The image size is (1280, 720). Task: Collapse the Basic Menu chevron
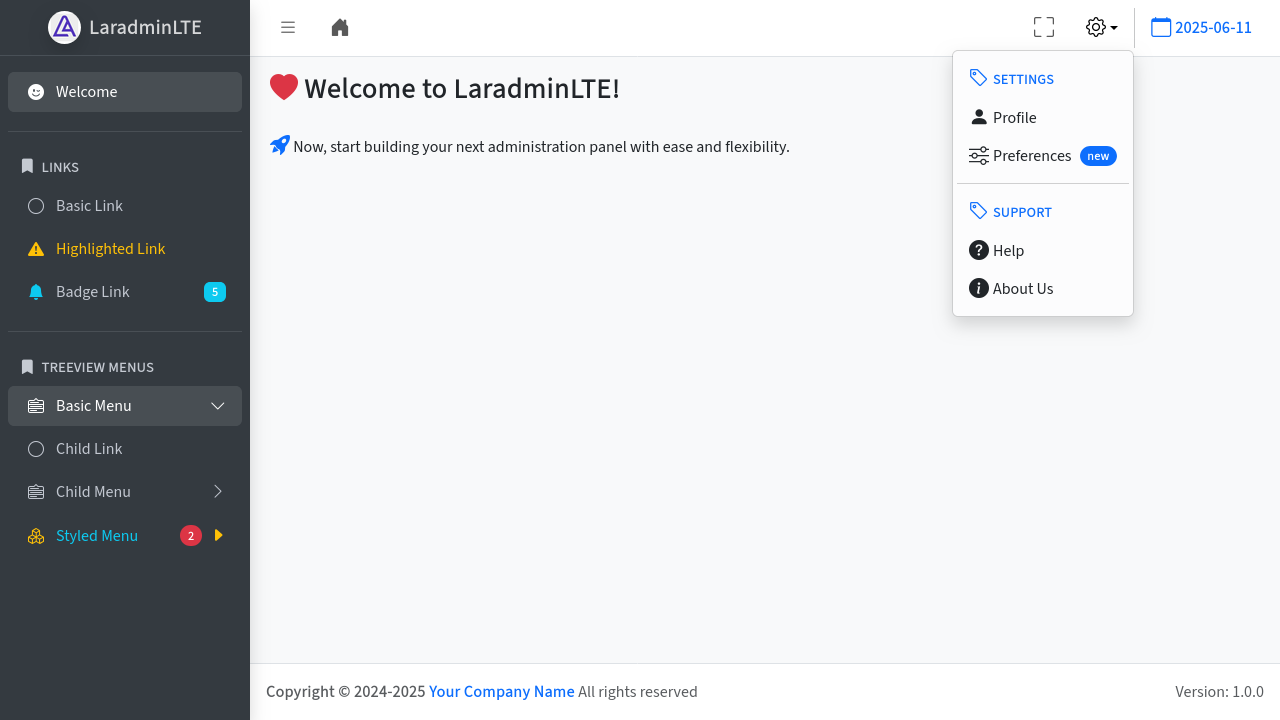(218, 406)
